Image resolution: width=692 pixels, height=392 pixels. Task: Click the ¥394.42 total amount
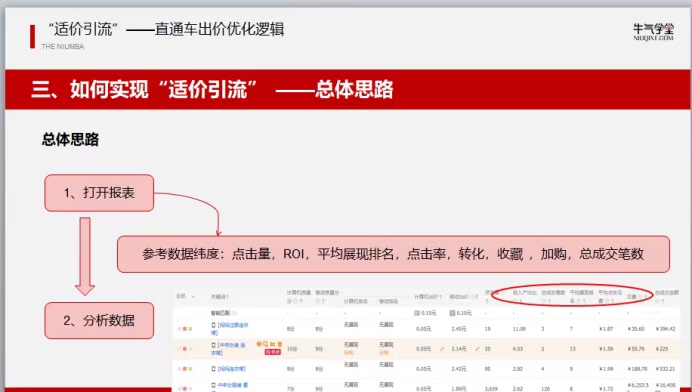pos(666,329)
